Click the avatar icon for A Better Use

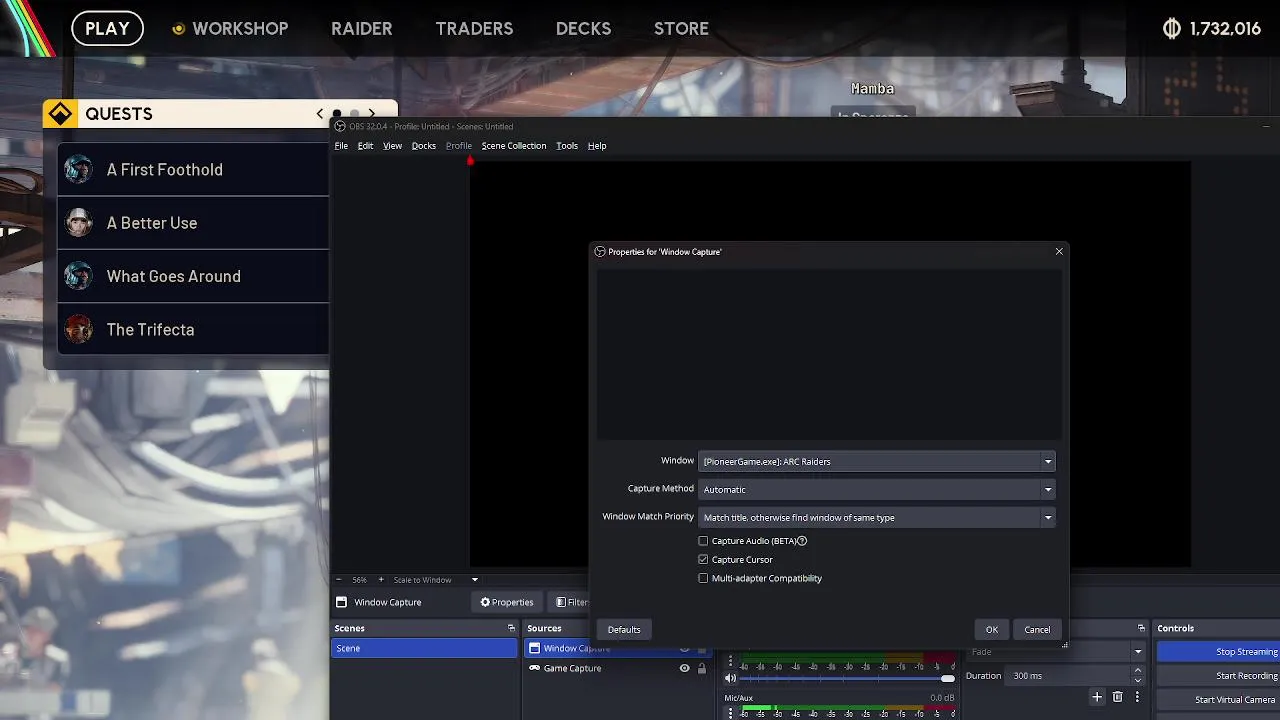click(79, 223)
